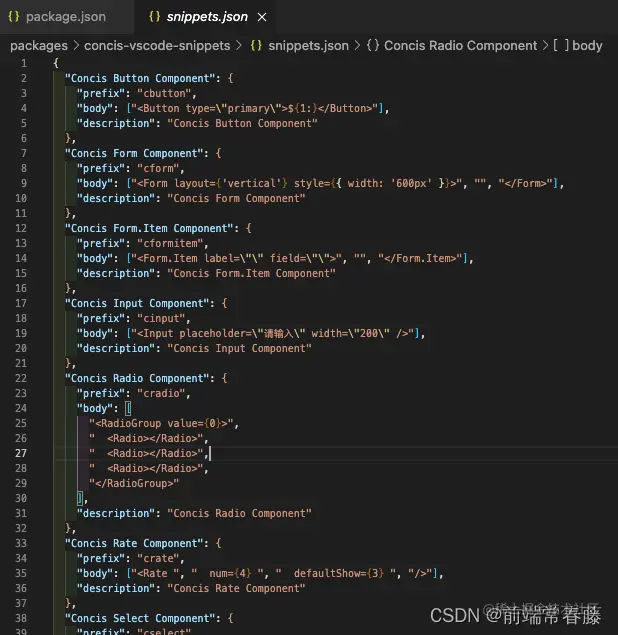
Task: Click the "cform" prefix value
Action: 158,168
